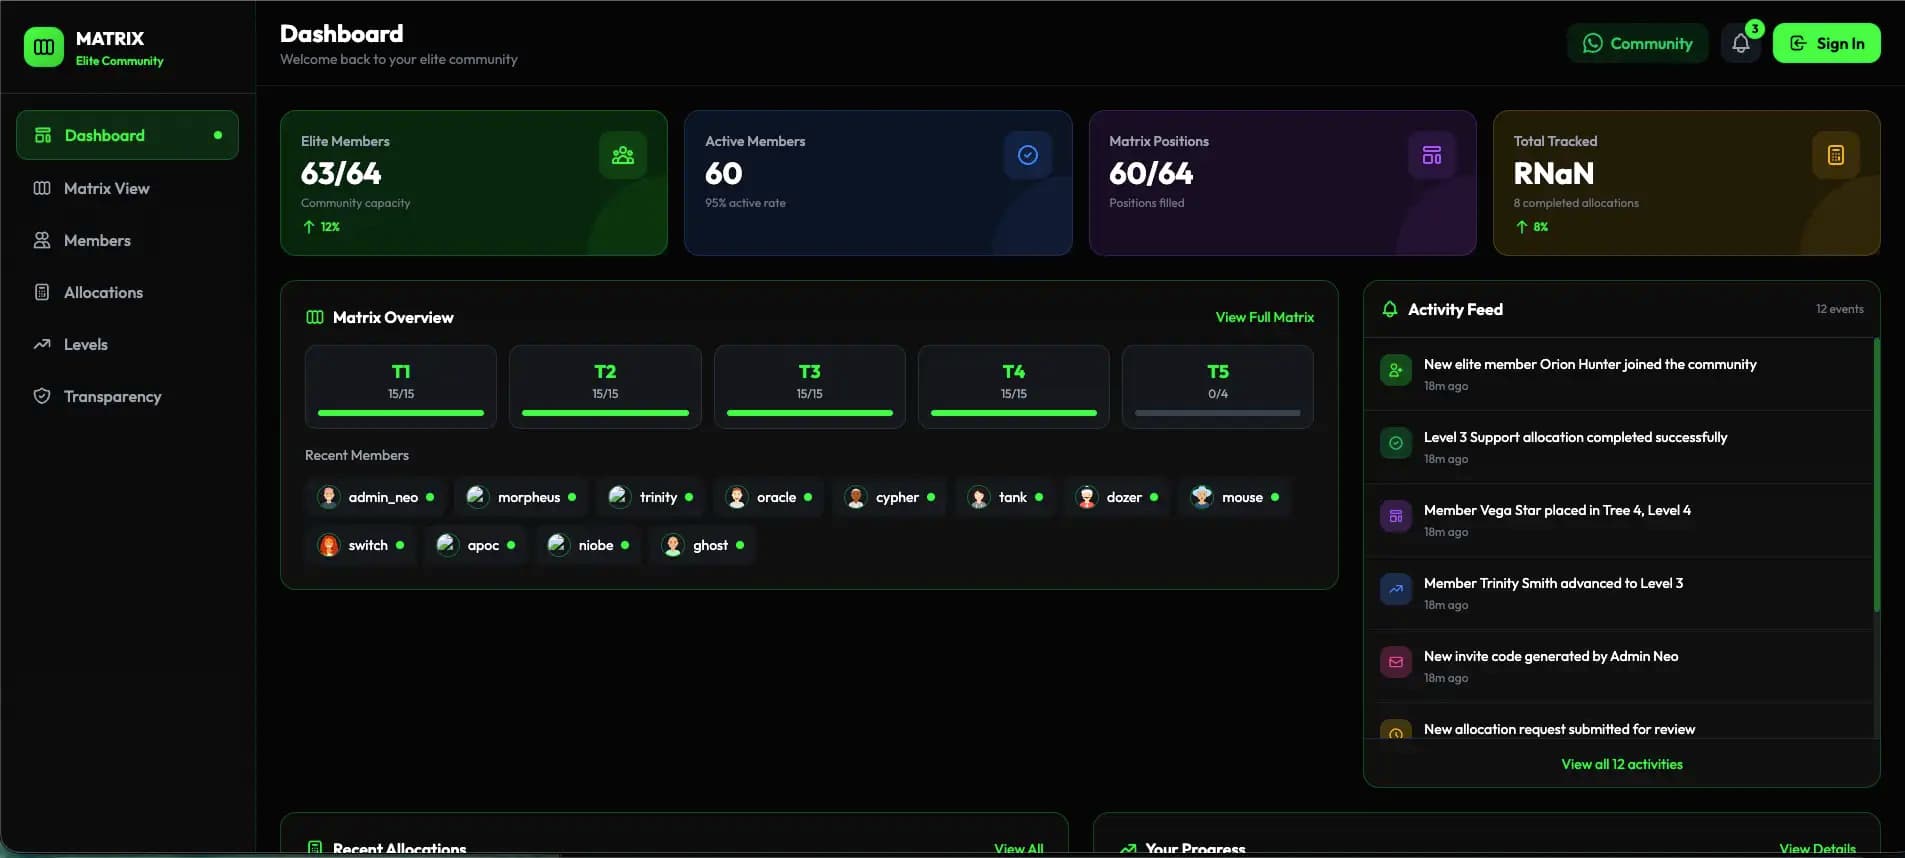Click morpheus avatar

pyautogui.click(x=477, y=497)
